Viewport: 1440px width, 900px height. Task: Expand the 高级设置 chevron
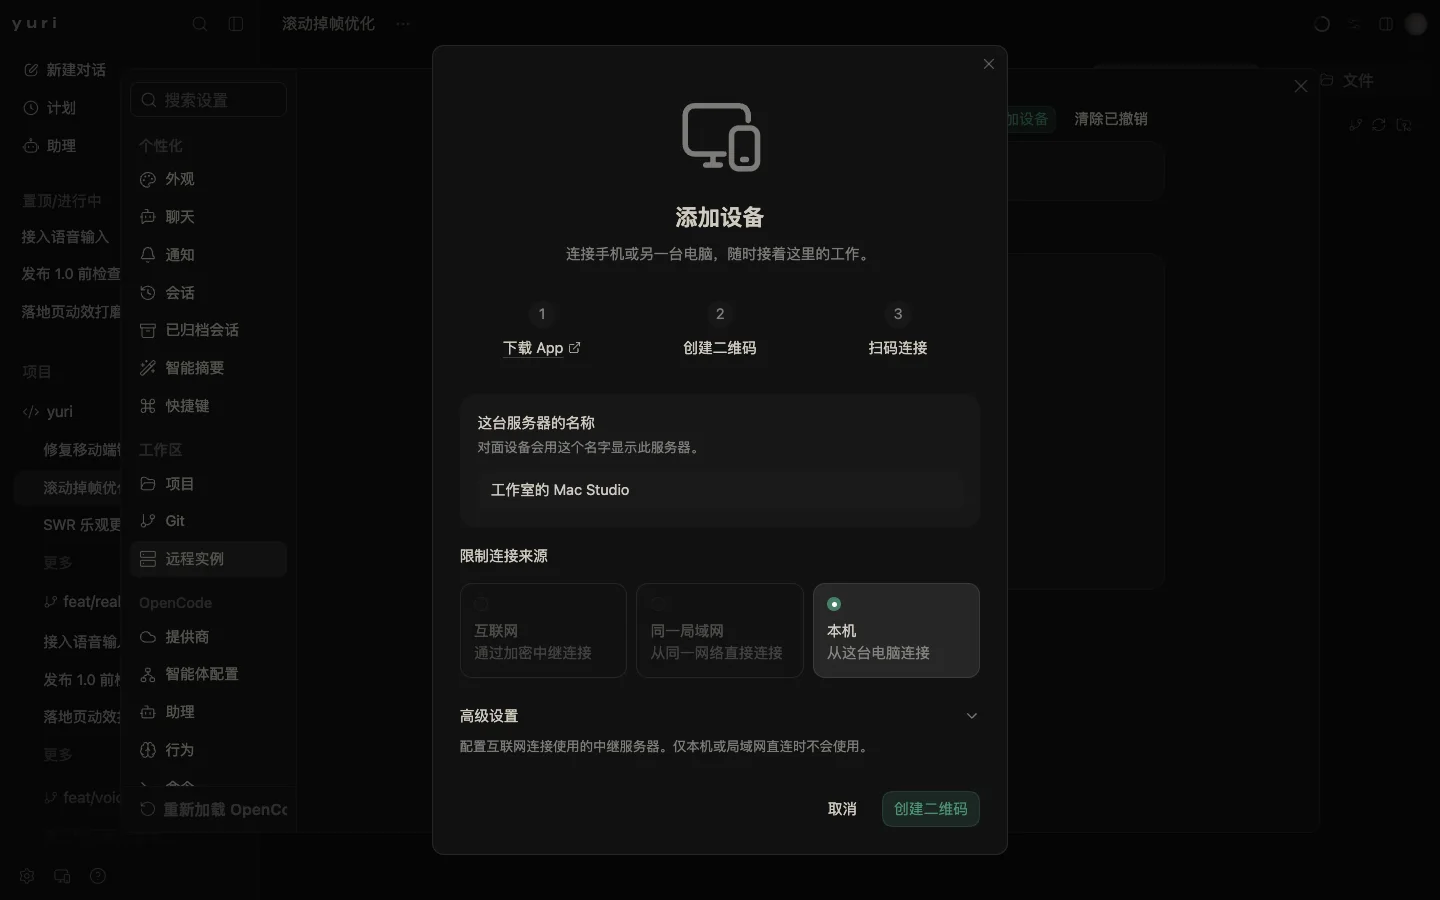(971, 716)
